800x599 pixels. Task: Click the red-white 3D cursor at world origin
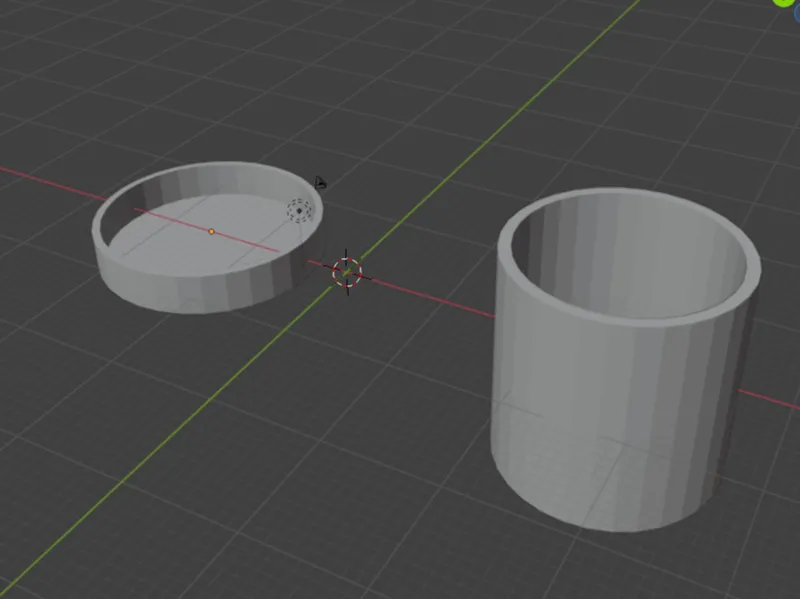tap(347, 272)
